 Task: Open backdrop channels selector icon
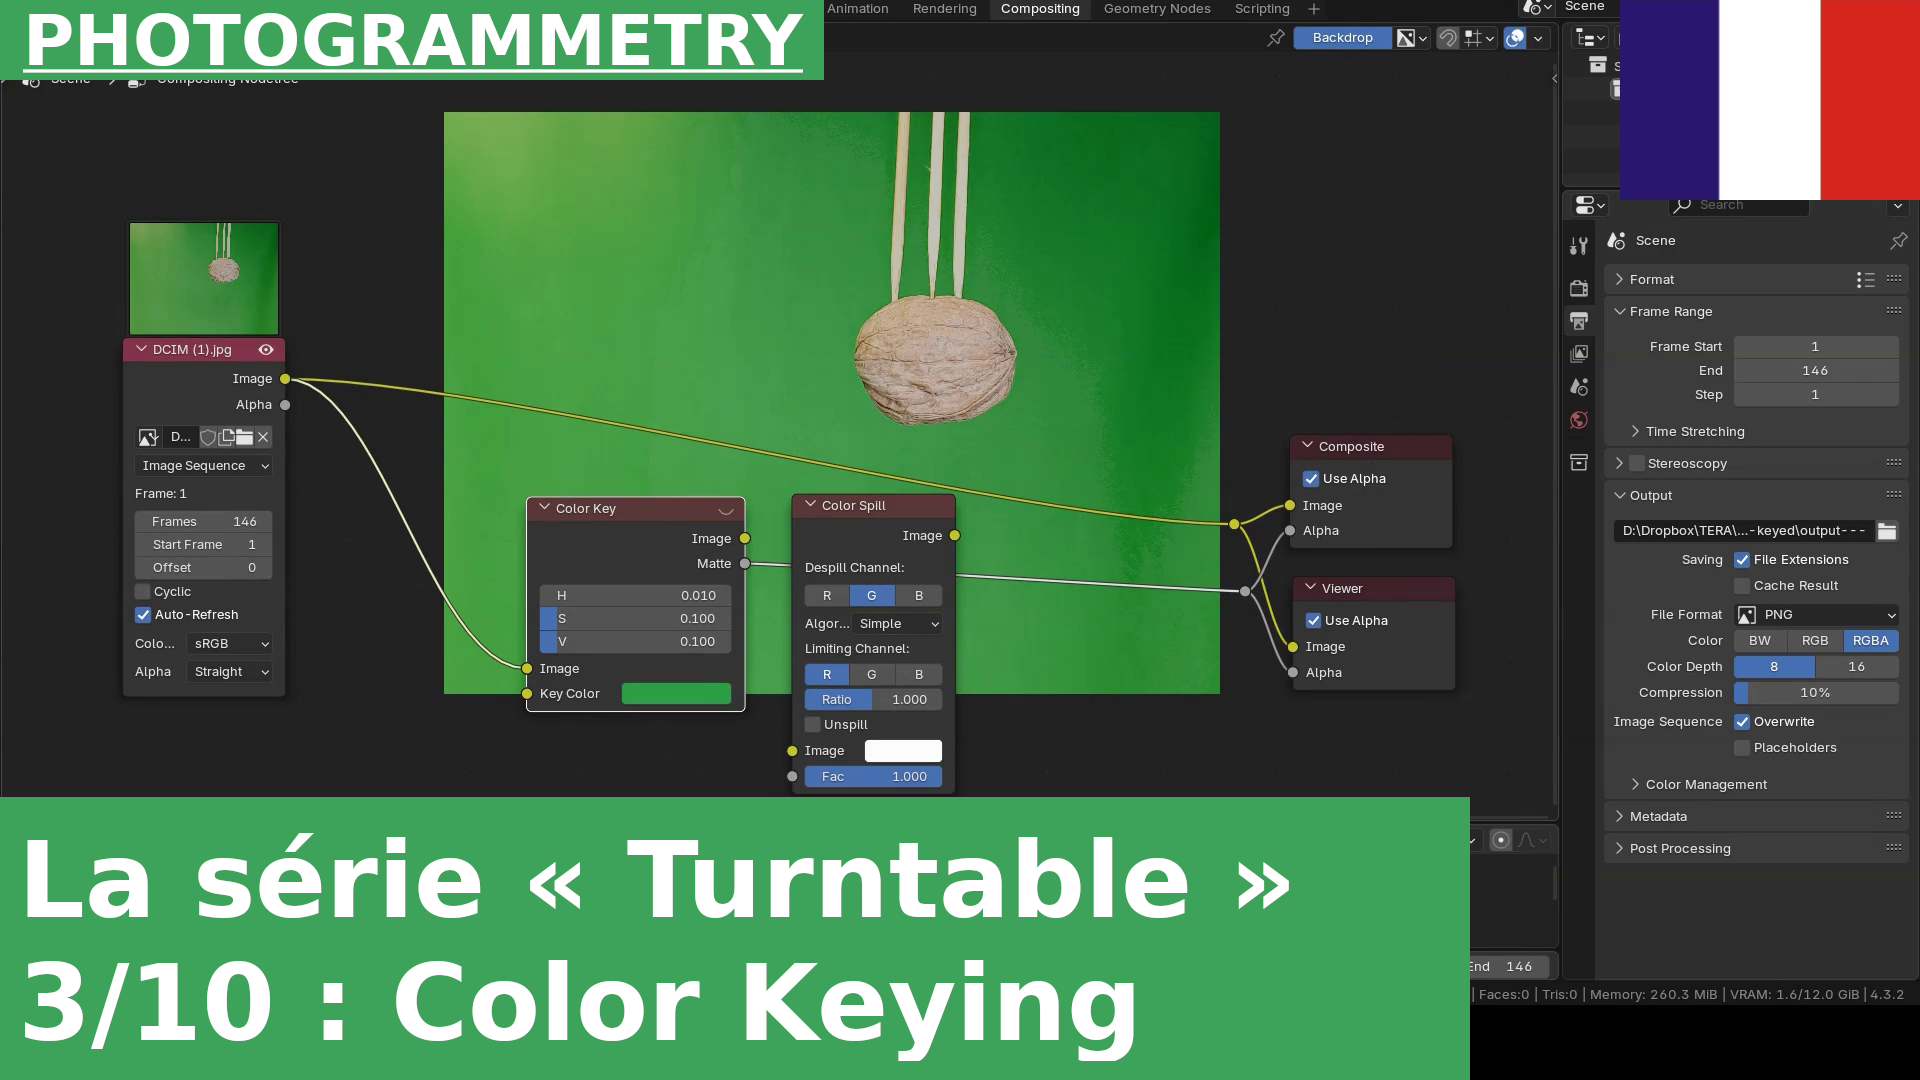(x=1412, y=38)
